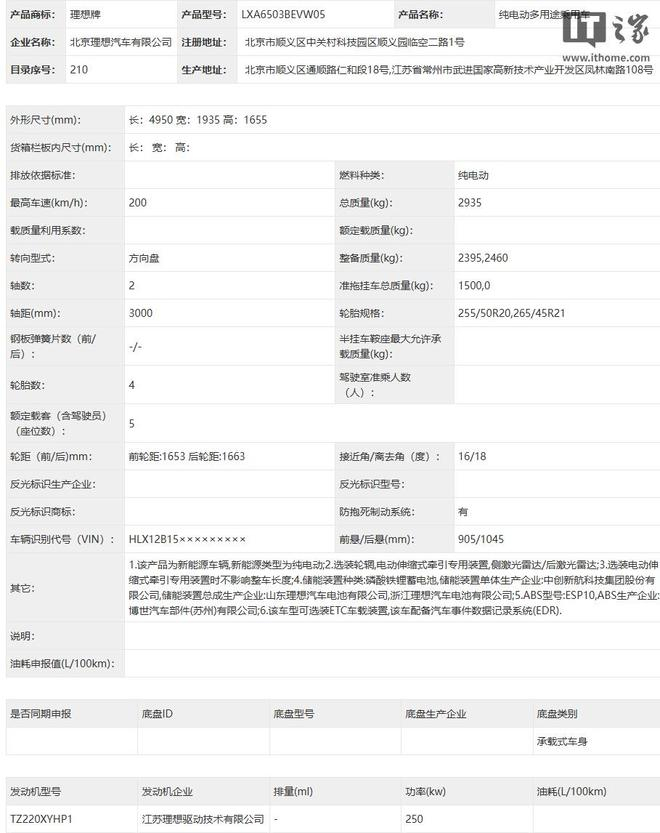Select wheelbase value 3000
660x833 pixels.
140,313
